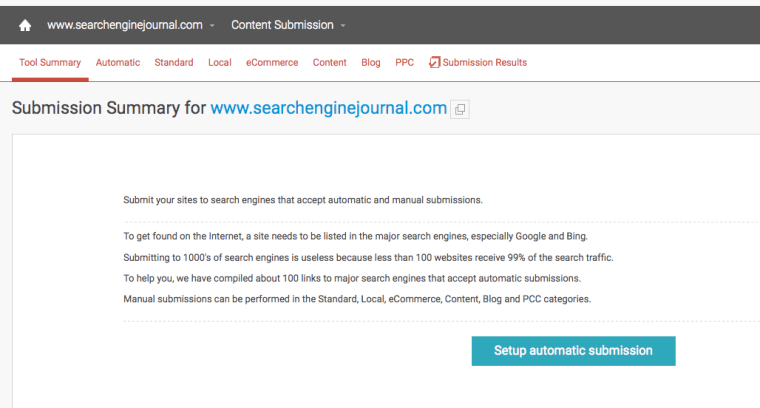Image resolution: width=760 pixels, height=408 pixels.
Task: Expand the Content Submission dropdown arrow
Action: click(343, 26)
